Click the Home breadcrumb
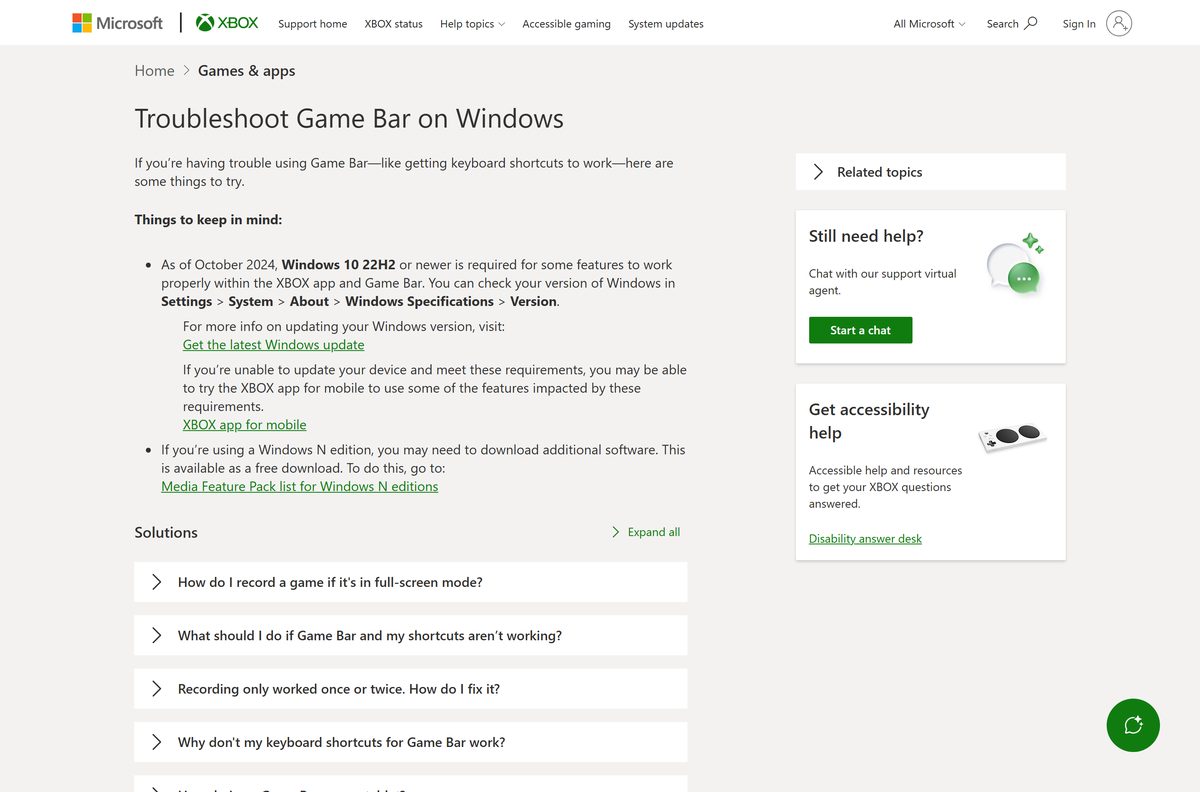 coord(154,71)
